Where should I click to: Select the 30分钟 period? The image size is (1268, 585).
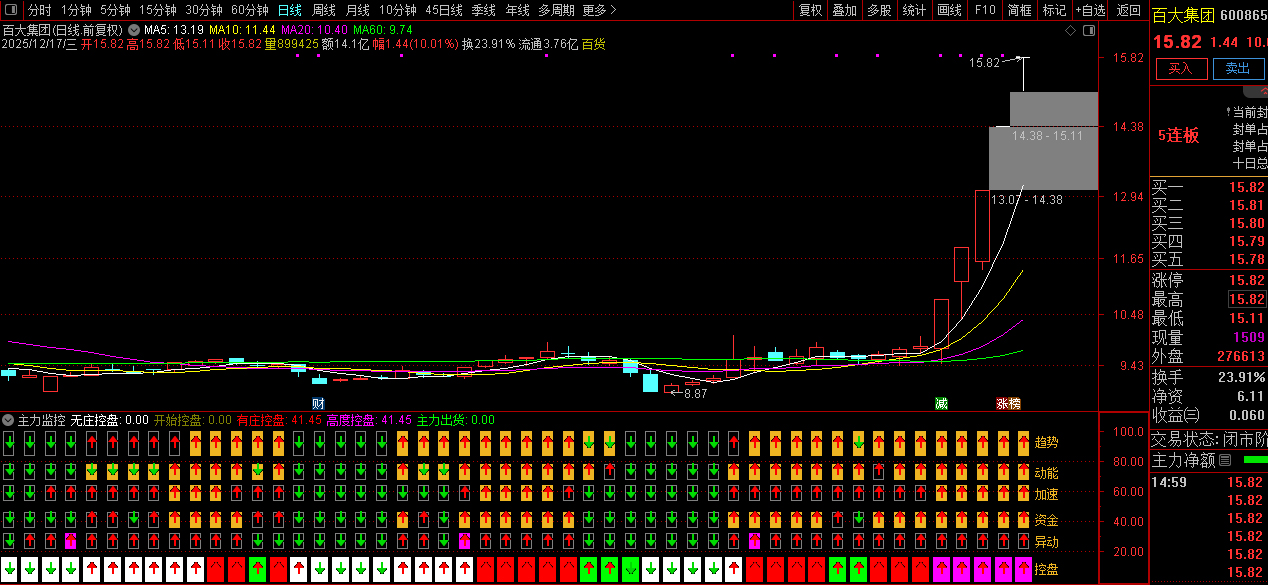pyautogui.click(x=203, y=10)
